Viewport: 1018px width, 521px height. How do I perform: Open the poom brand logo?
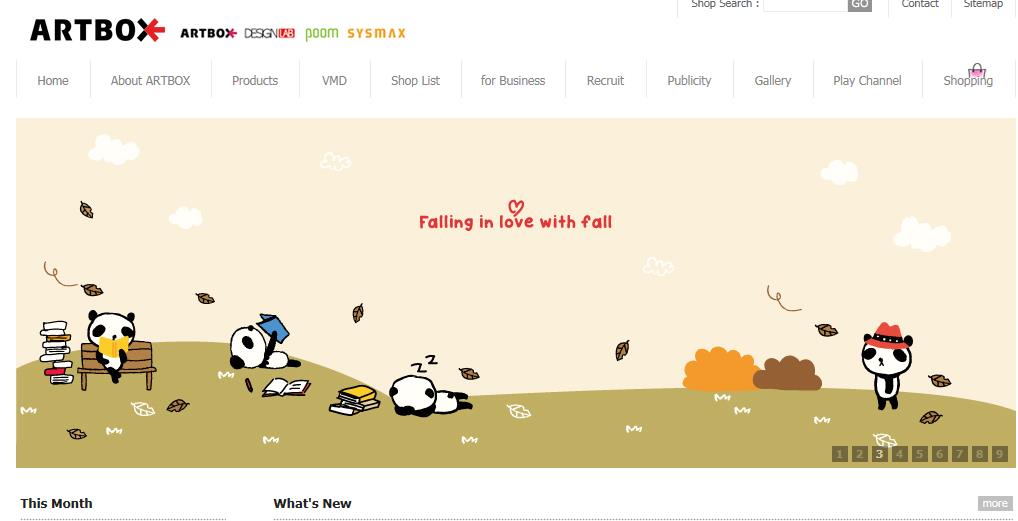pos(321,33)
